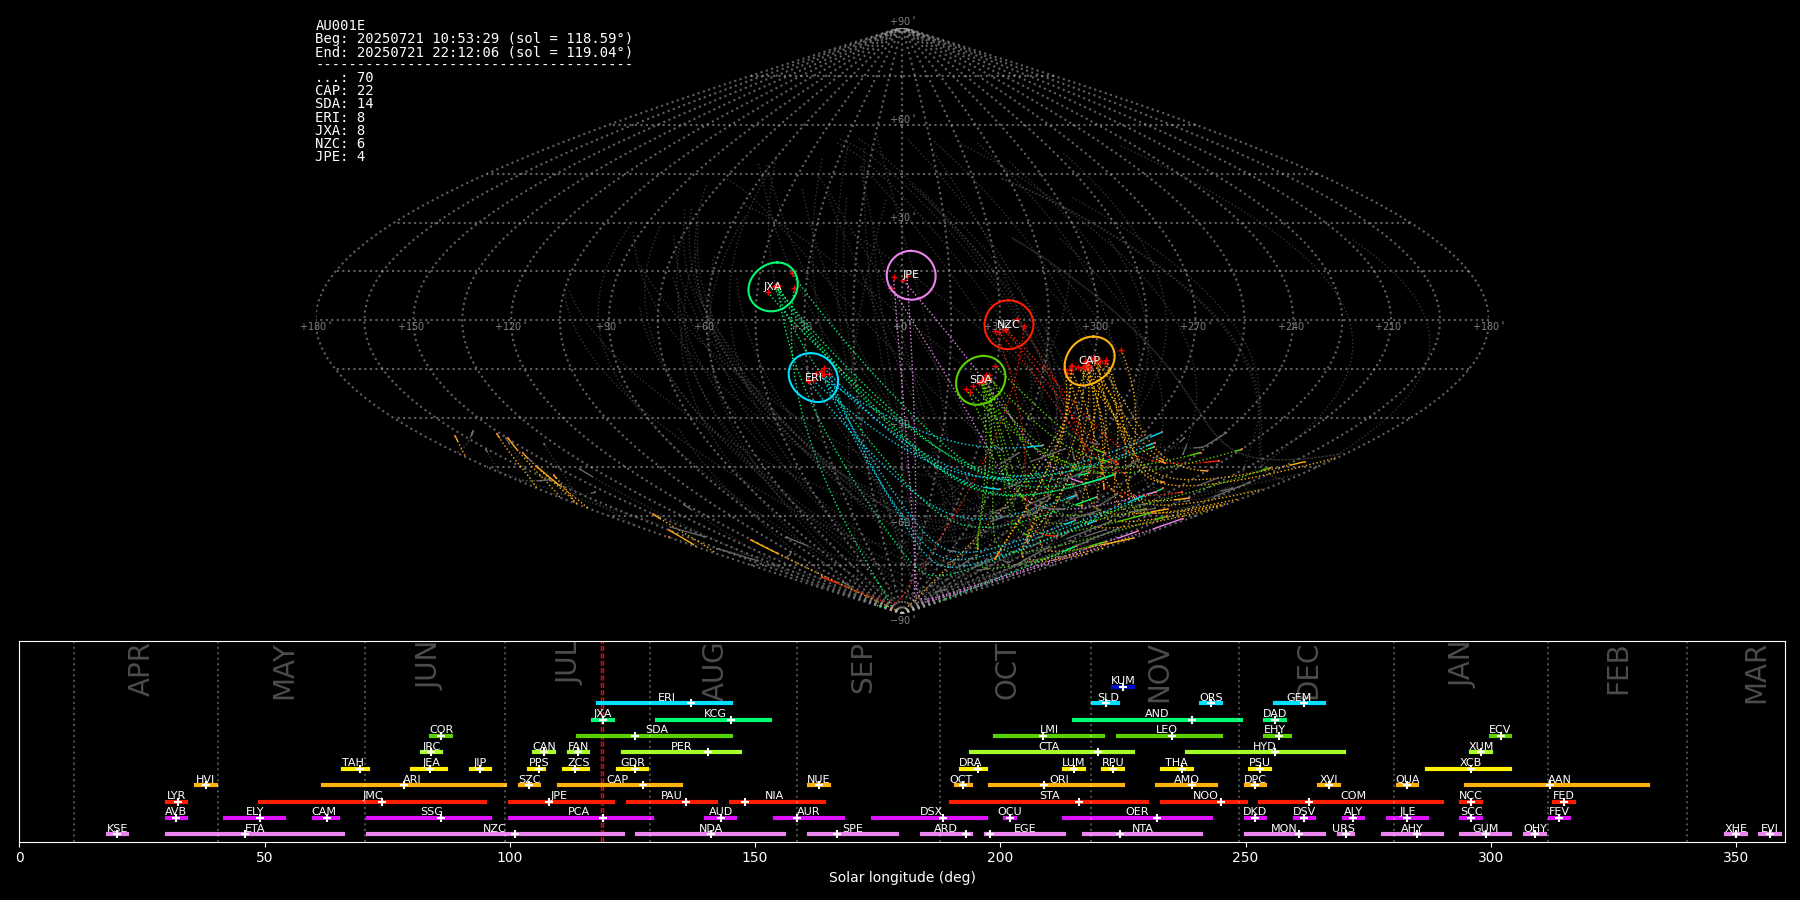1800x900 pixels.
Task: Click the COR shower label
Action: (441, 729)
